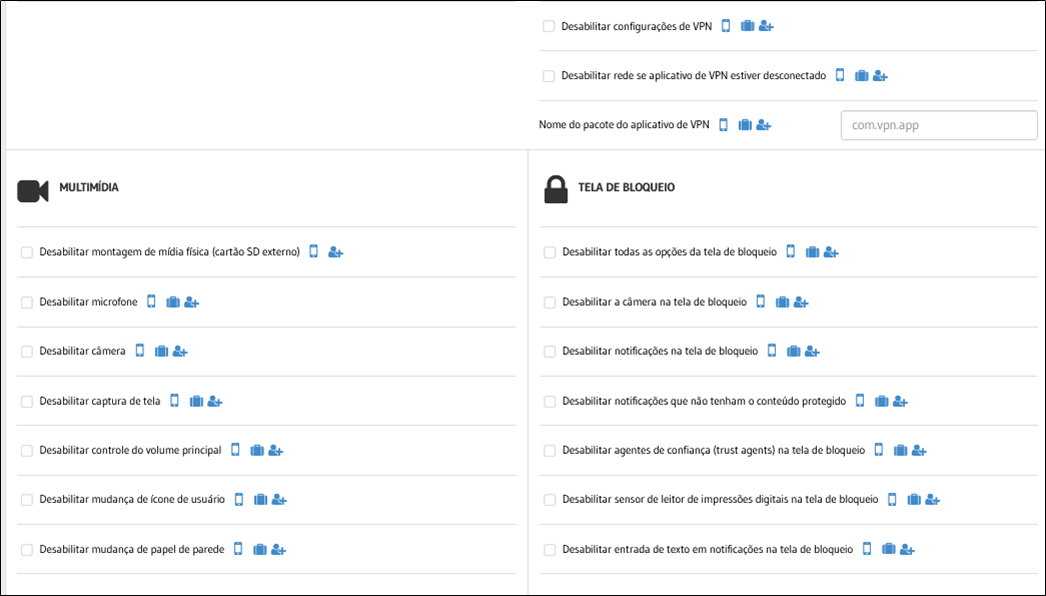
Task: Check Desabilitar mudança de ícone de usuário
Action: pyautogui.click(x=27, y=500)
